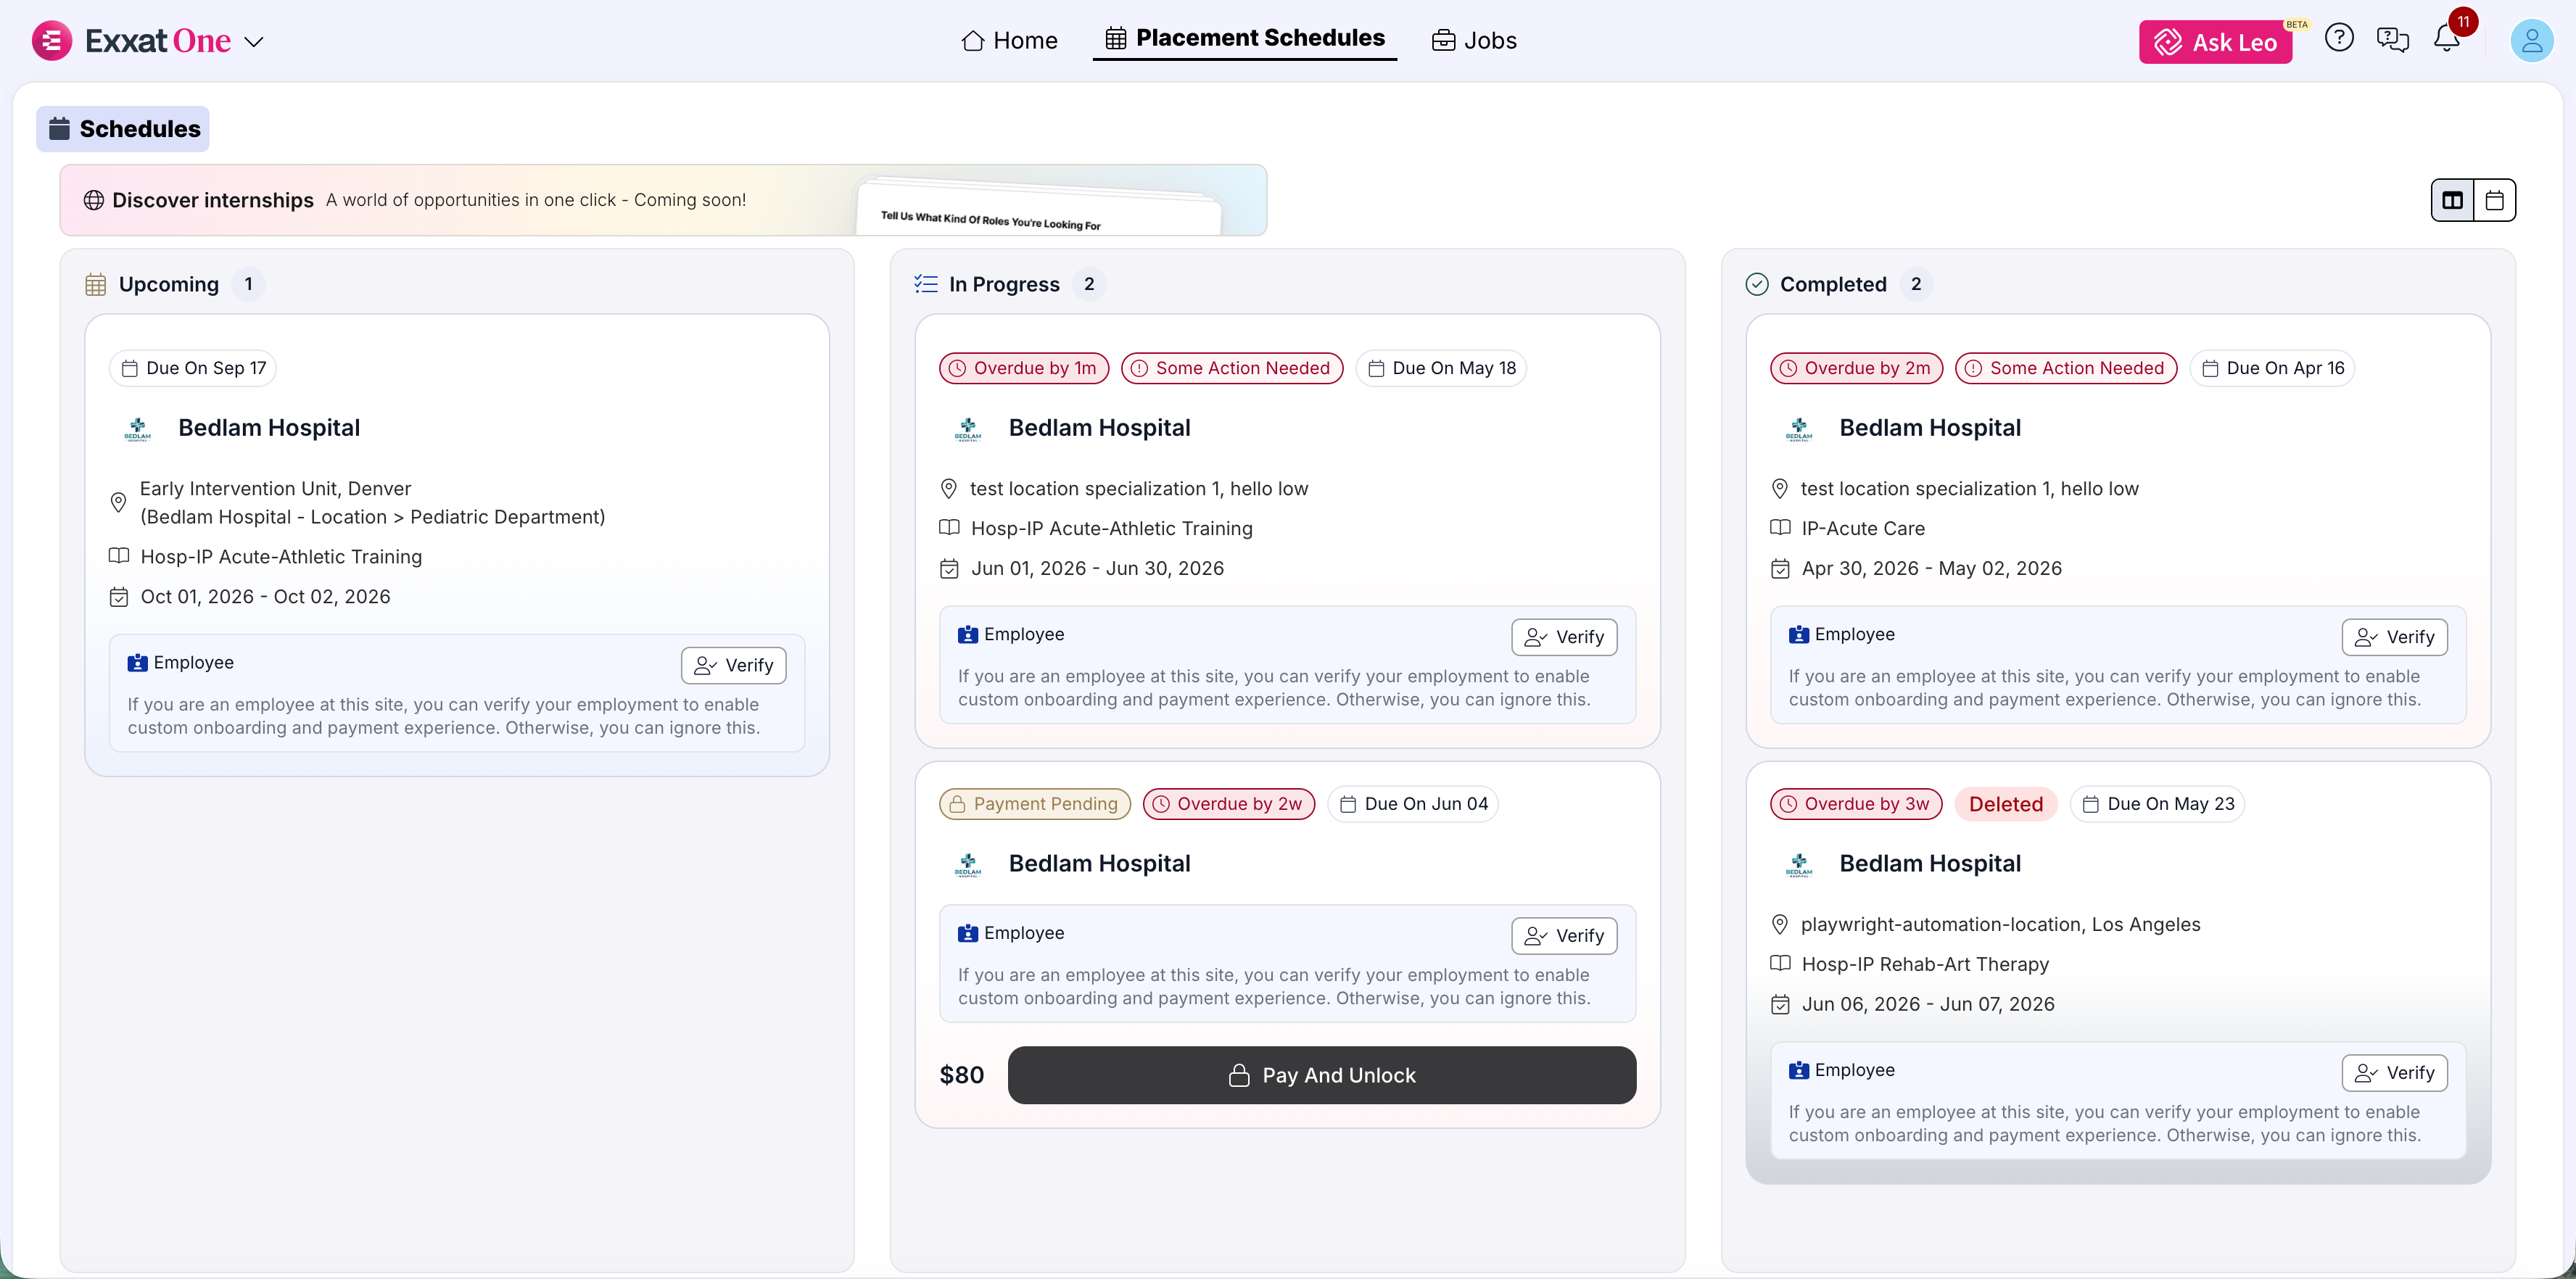Open the Jobs tab

coord(1474,40)
